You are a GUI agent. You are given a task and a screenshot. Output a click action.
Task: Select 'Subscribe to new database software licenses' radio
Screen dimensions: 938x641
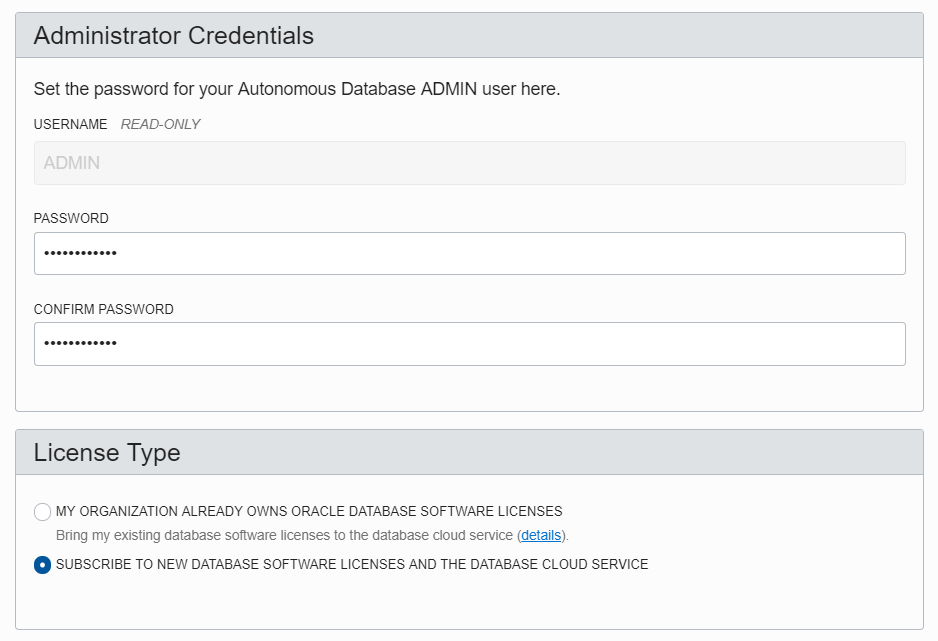pos(42,564)
